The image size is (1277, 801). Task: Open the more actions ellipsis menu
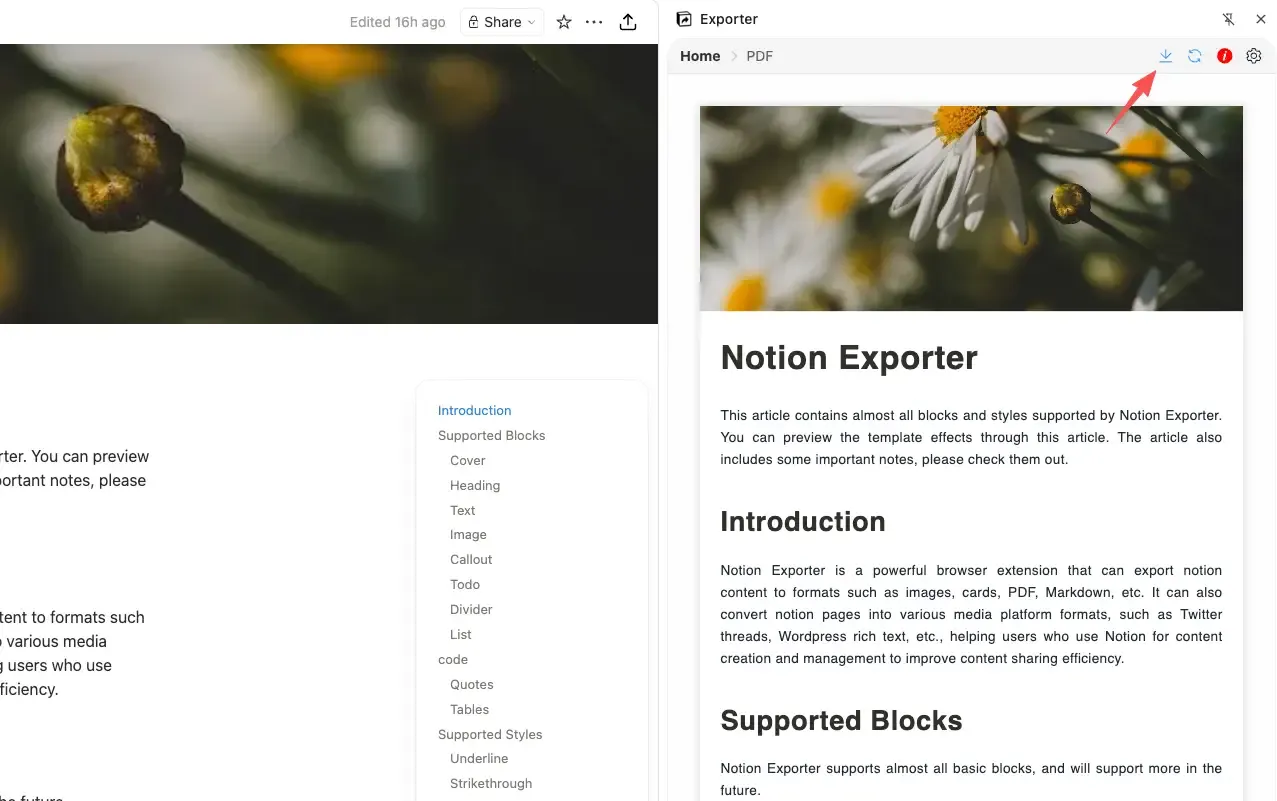click(594, 21)
